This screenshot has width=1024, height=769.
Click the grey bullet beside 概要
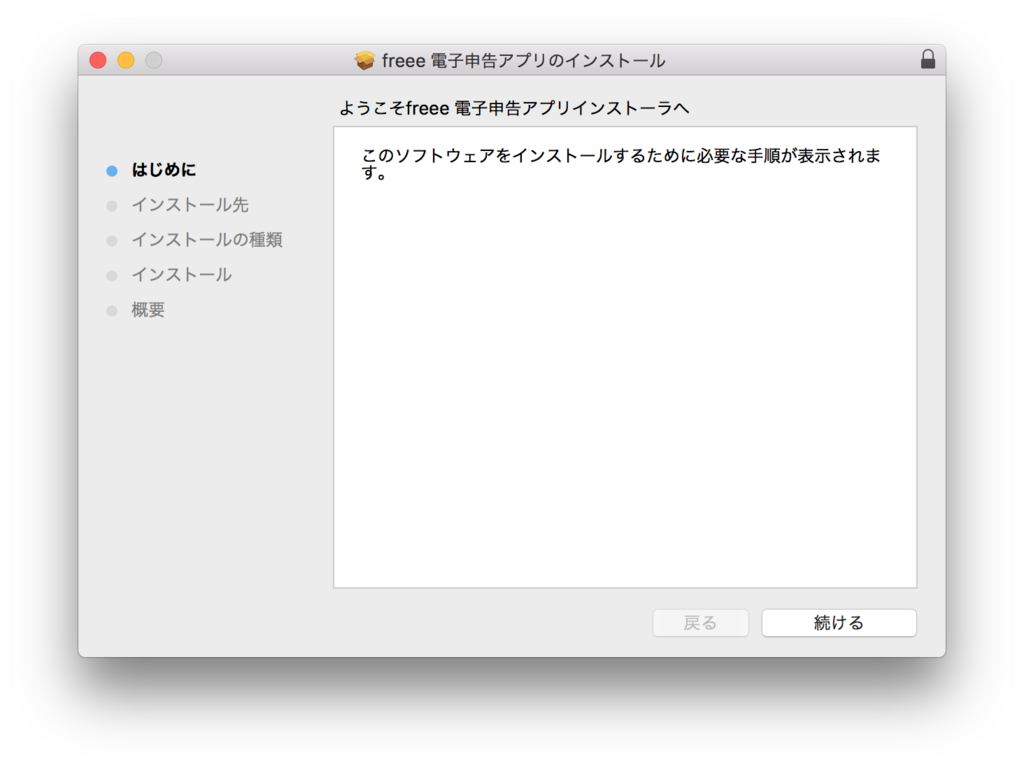[112, 311]
